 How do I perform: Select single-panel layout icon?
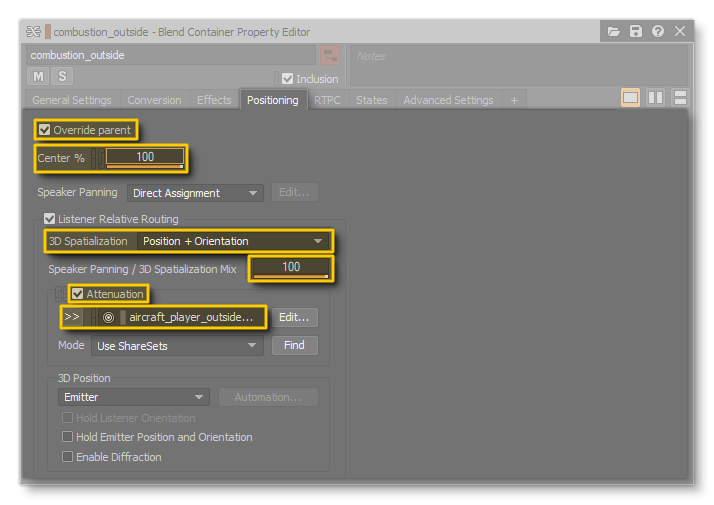(x=630, y=97)
